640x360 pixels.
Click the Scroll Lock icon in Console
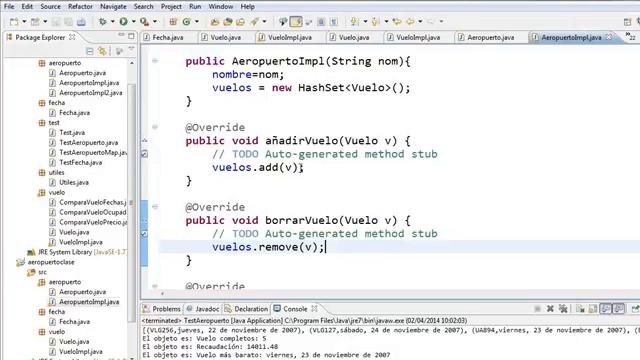click(x=593, y=309)
